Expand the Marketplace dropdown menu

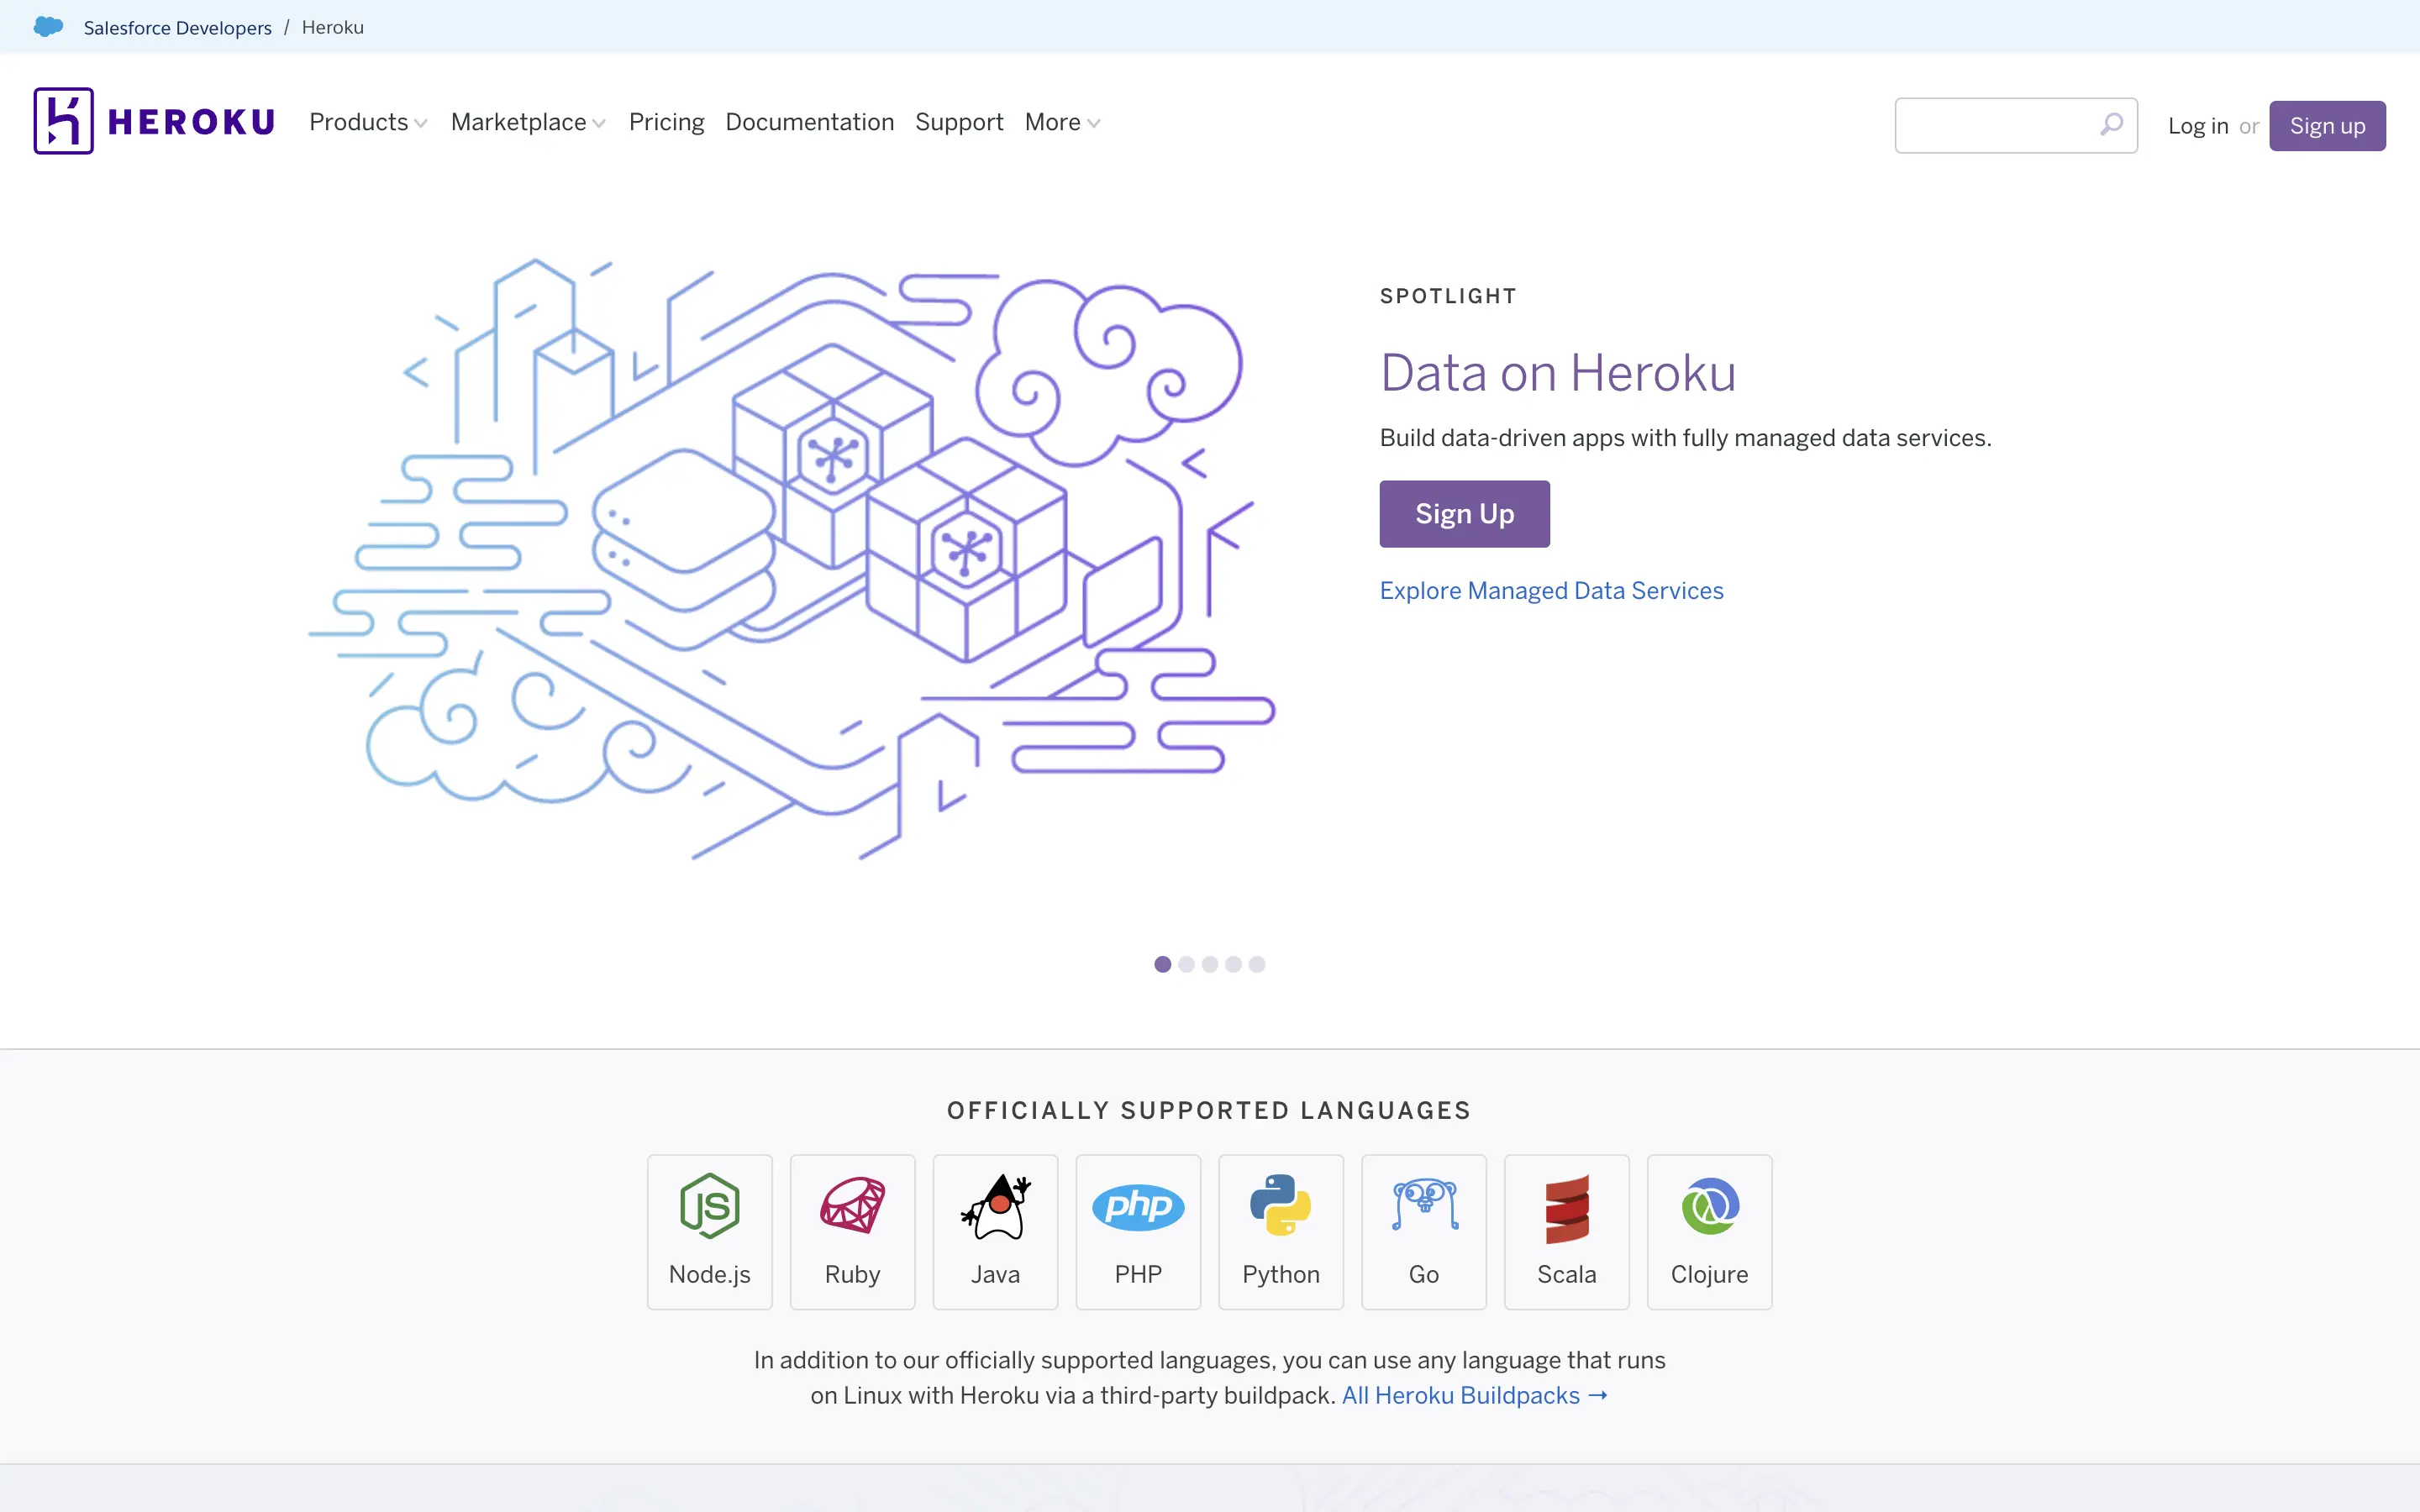528,122
